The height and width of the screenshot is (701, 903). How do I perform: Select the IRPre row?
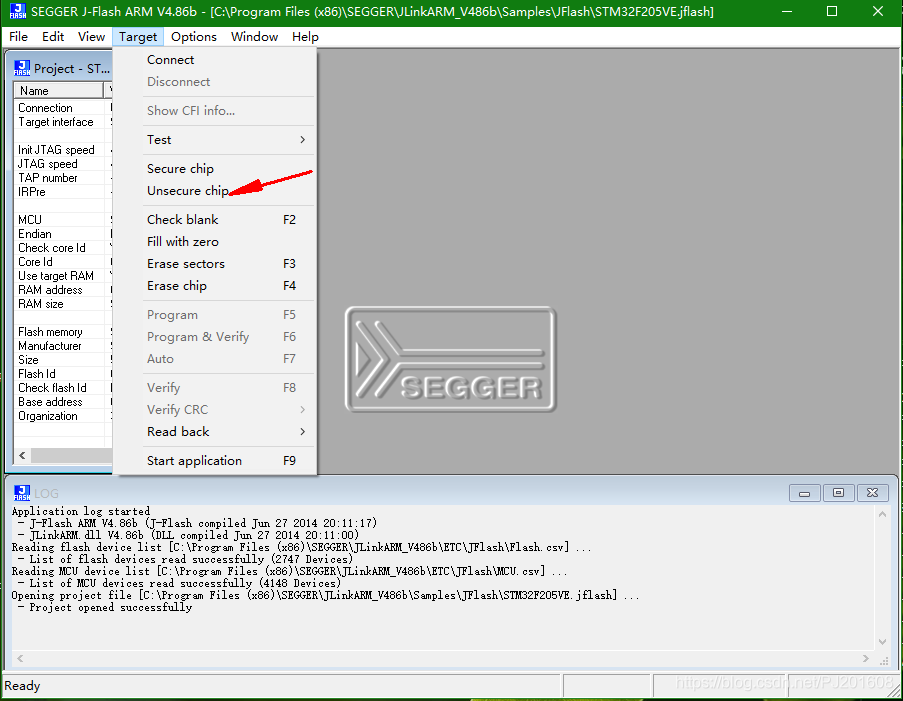(x=63, y=192)
